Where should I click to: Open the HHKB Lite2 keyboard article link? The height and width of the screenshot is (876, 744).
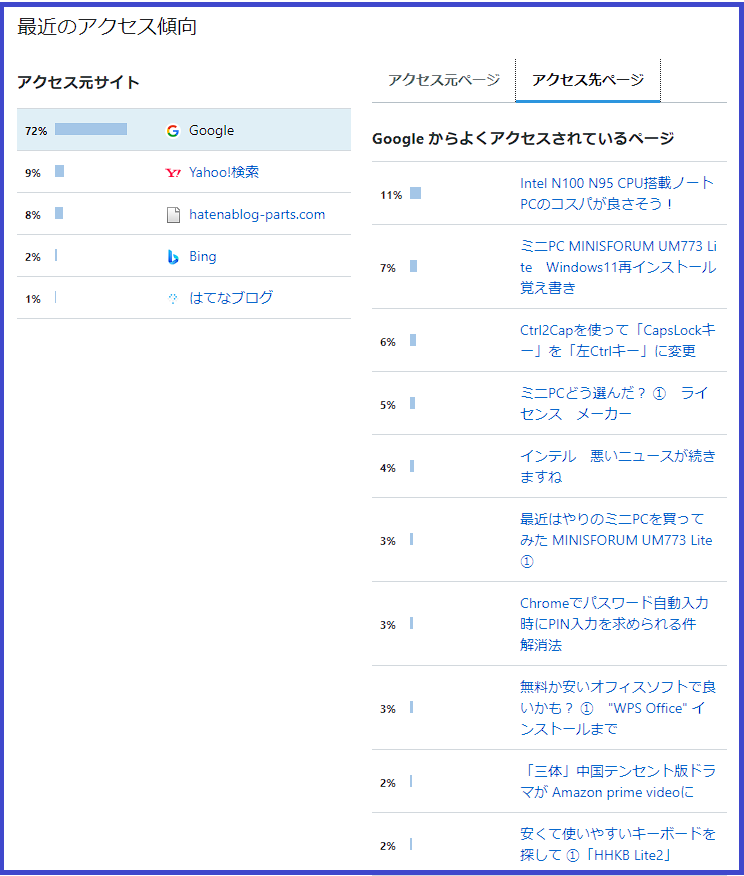(617, 844)
